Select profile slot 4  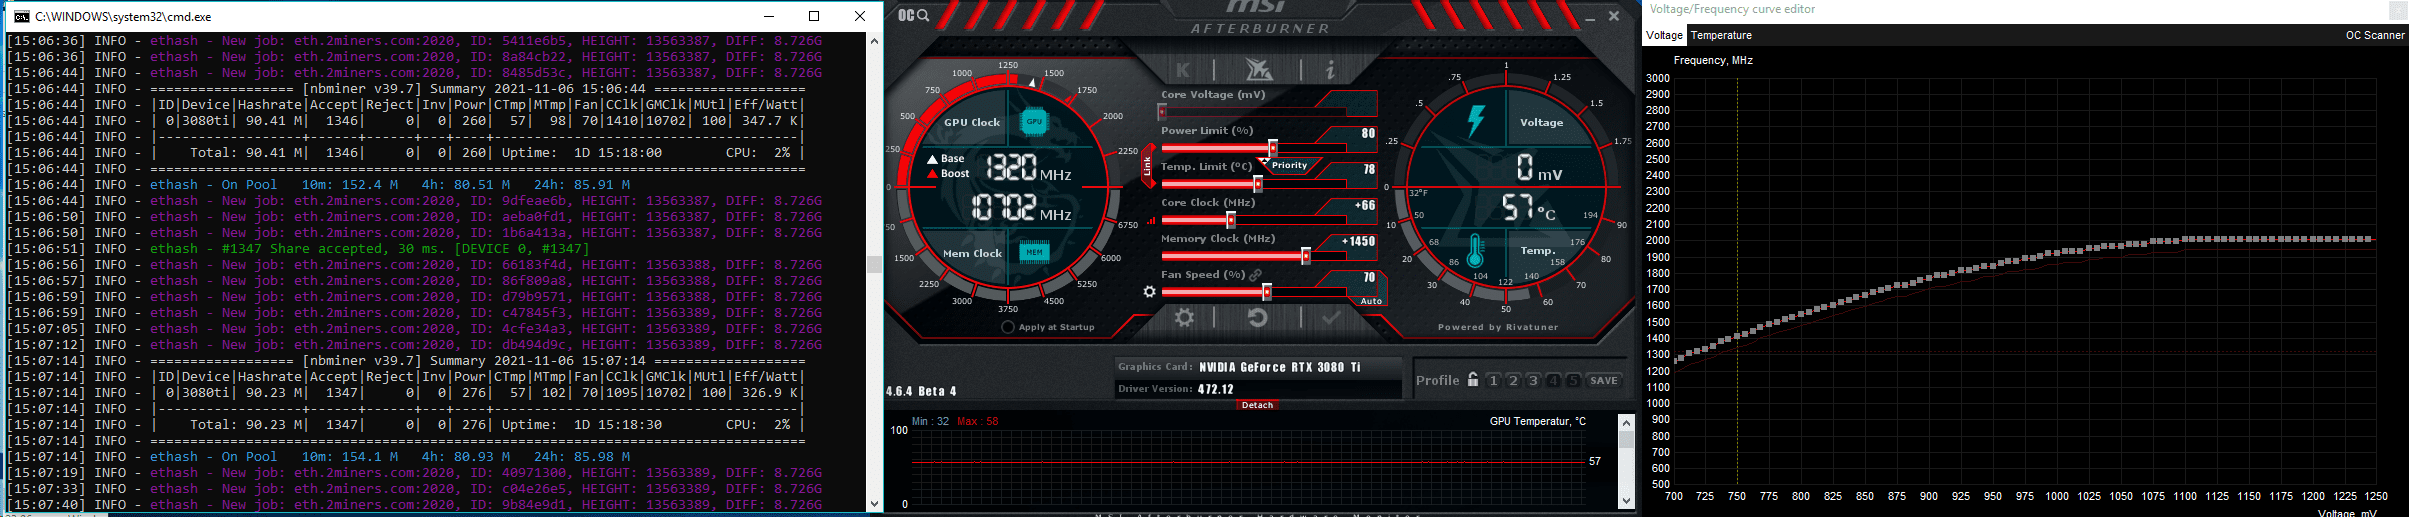[1553, 380]
